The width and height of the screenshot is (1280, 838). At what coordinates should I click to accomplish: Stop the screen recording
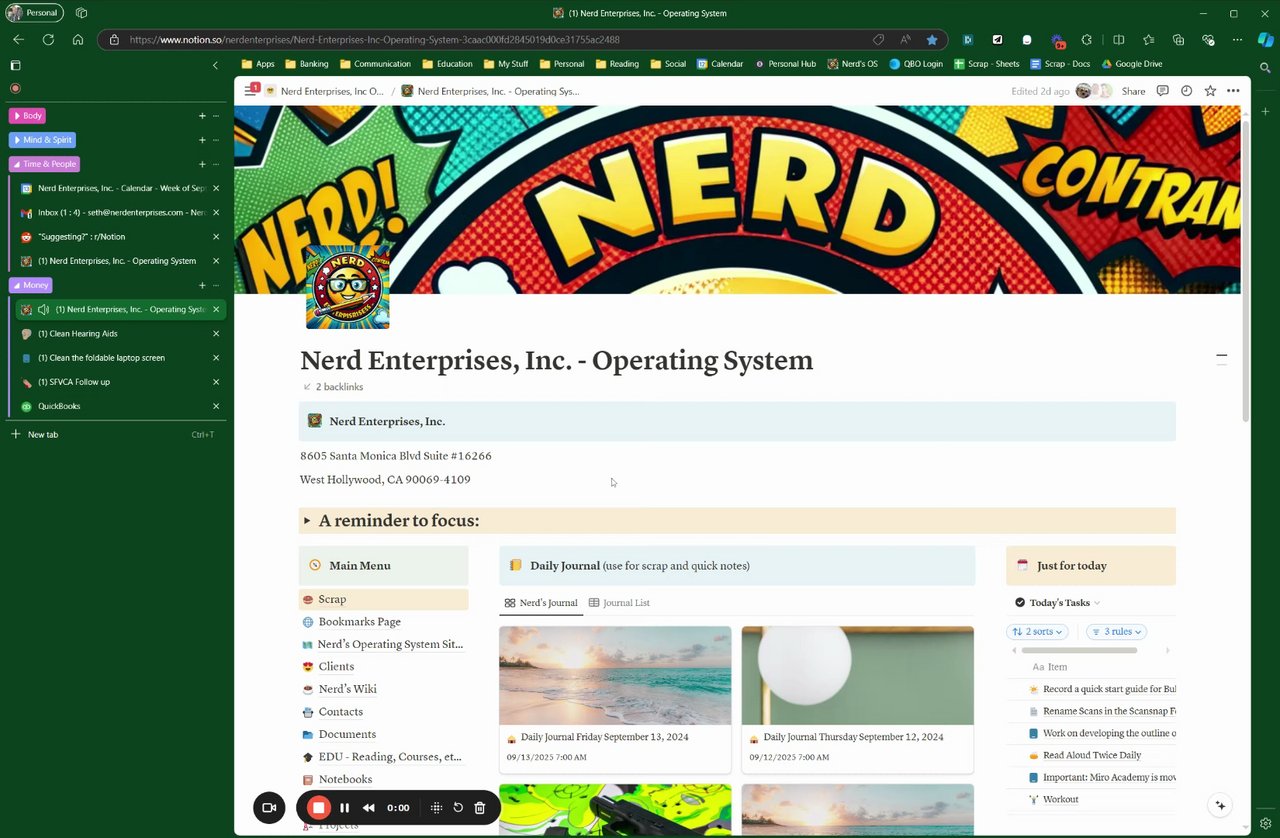[x=319, y=807]
